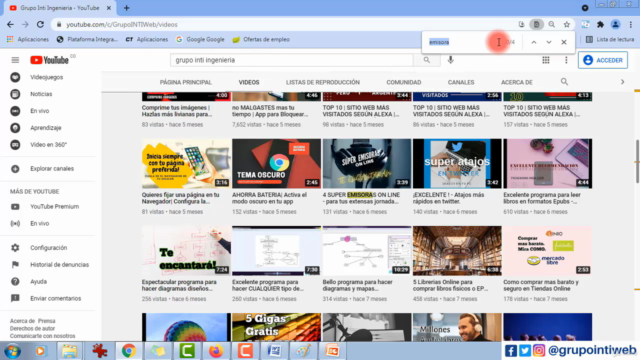The image size is (640, 360).
Task: Open Lista de lectura reading list
Action: click(610, 39)
